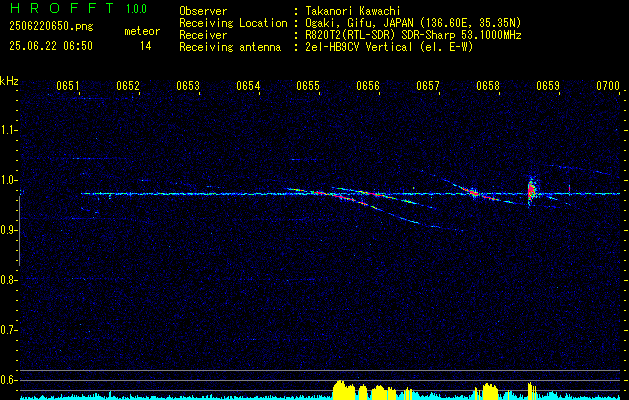Click the 0656 time axis marker
The image size is (629, 400).
(368, 86)
